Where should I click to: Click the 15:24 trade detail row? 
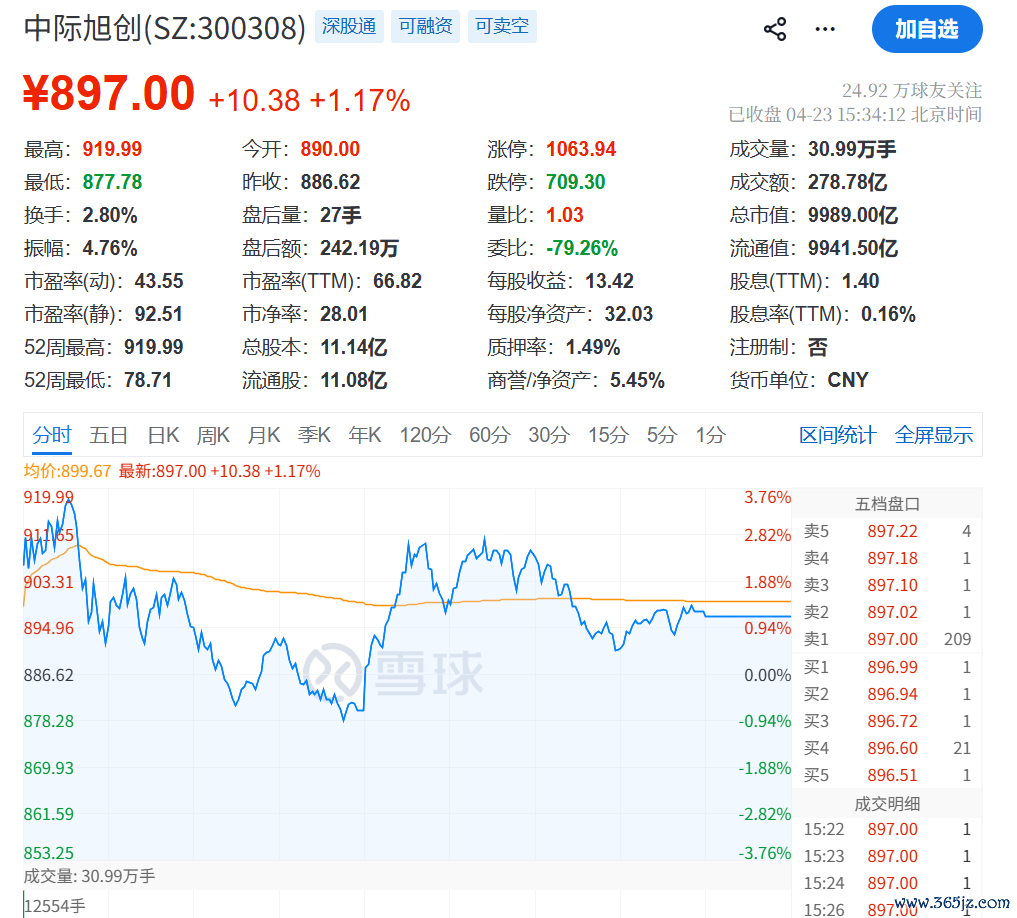[x=887, y=884]
